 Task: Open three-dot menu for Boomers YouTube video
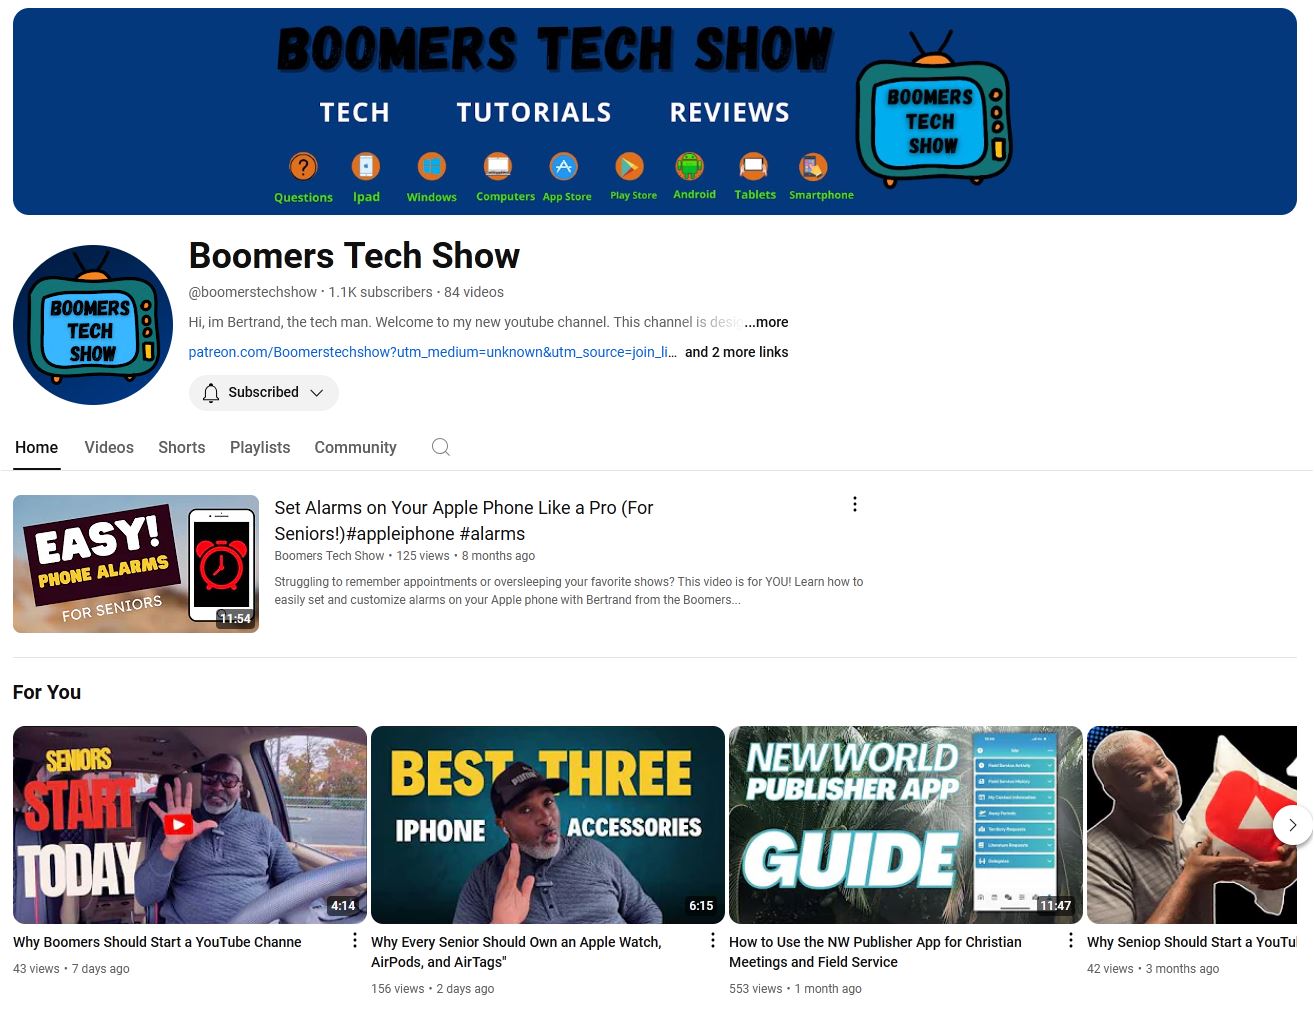[x=354, y=940]
